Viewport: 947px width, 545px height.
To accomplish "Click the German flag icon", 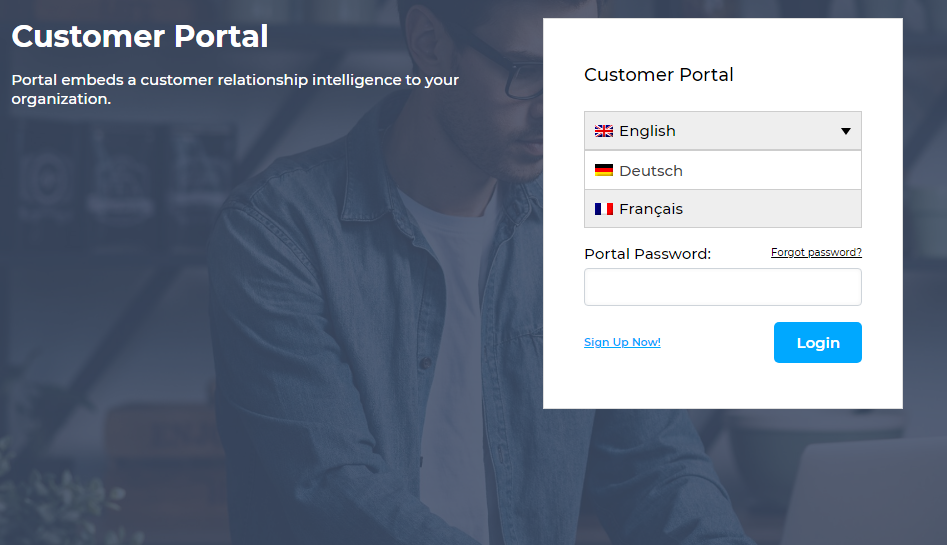I will point(604,170).
